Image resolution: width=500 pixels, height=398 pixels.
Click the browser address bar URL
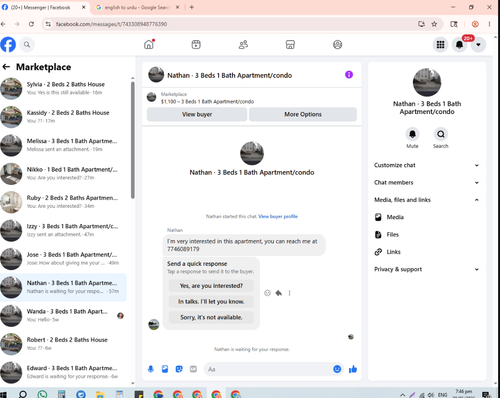point(111,24)
